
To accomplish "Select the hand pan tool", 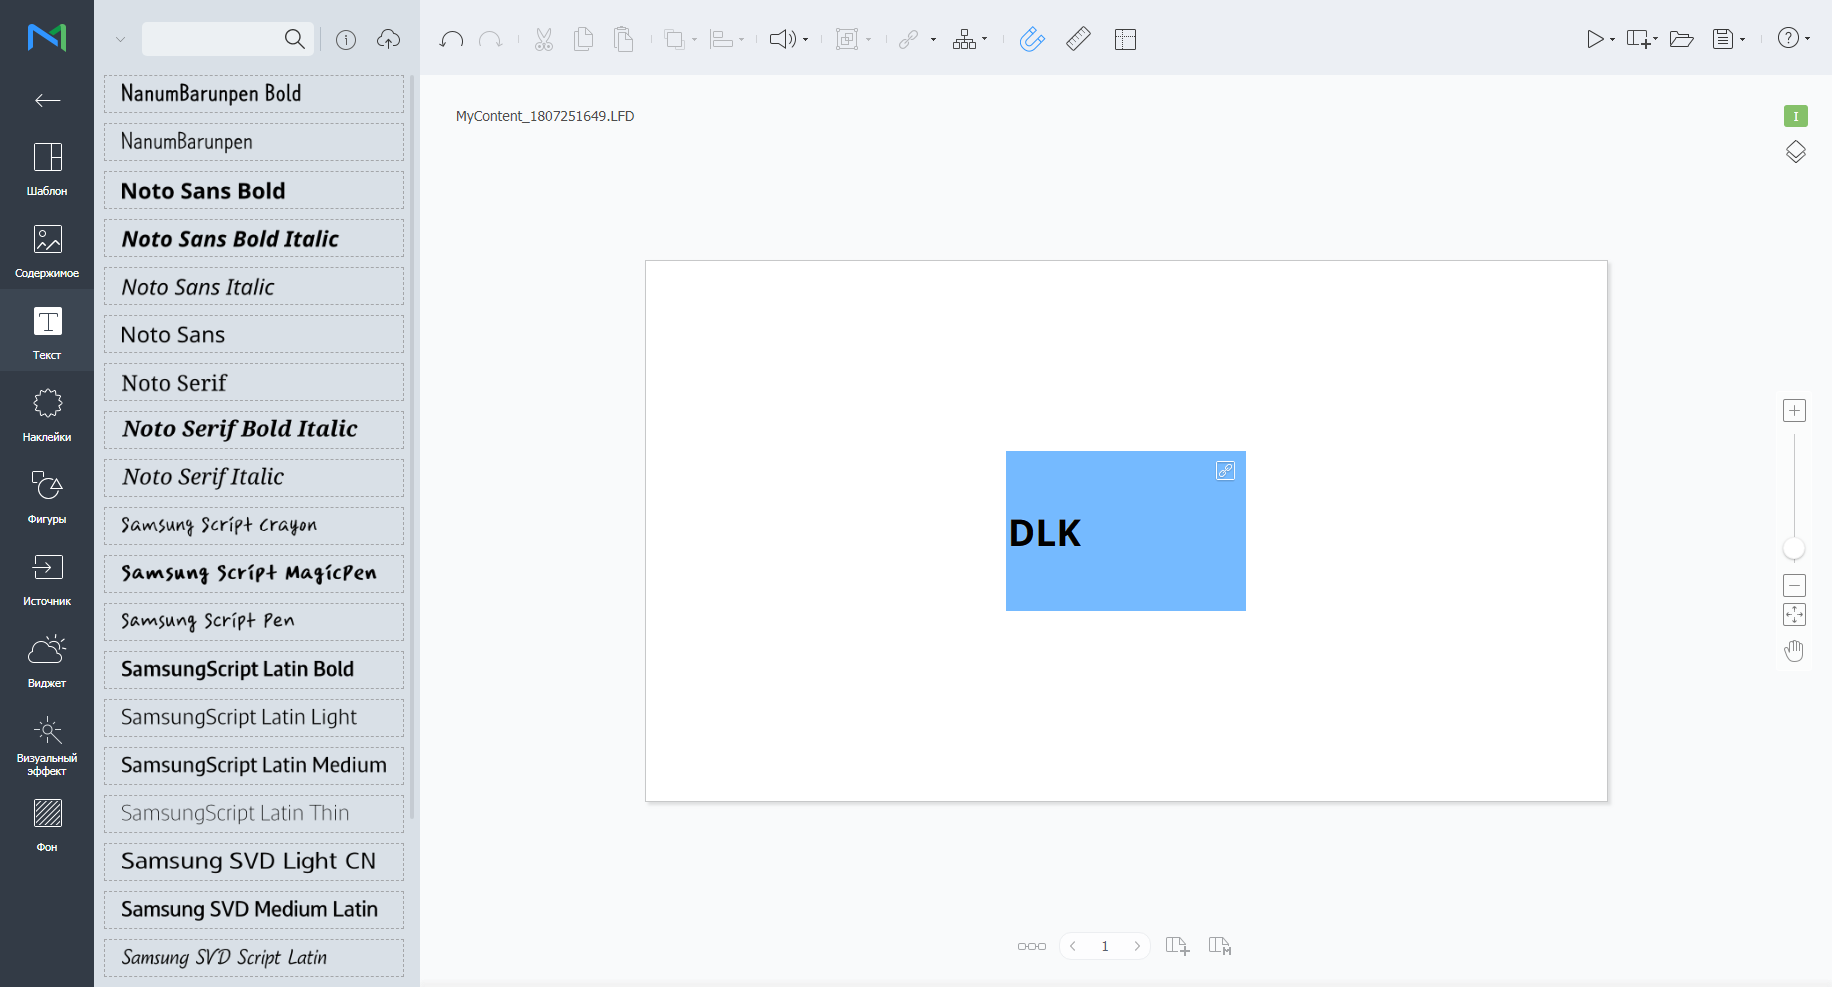I will [x=1794, y=651].
